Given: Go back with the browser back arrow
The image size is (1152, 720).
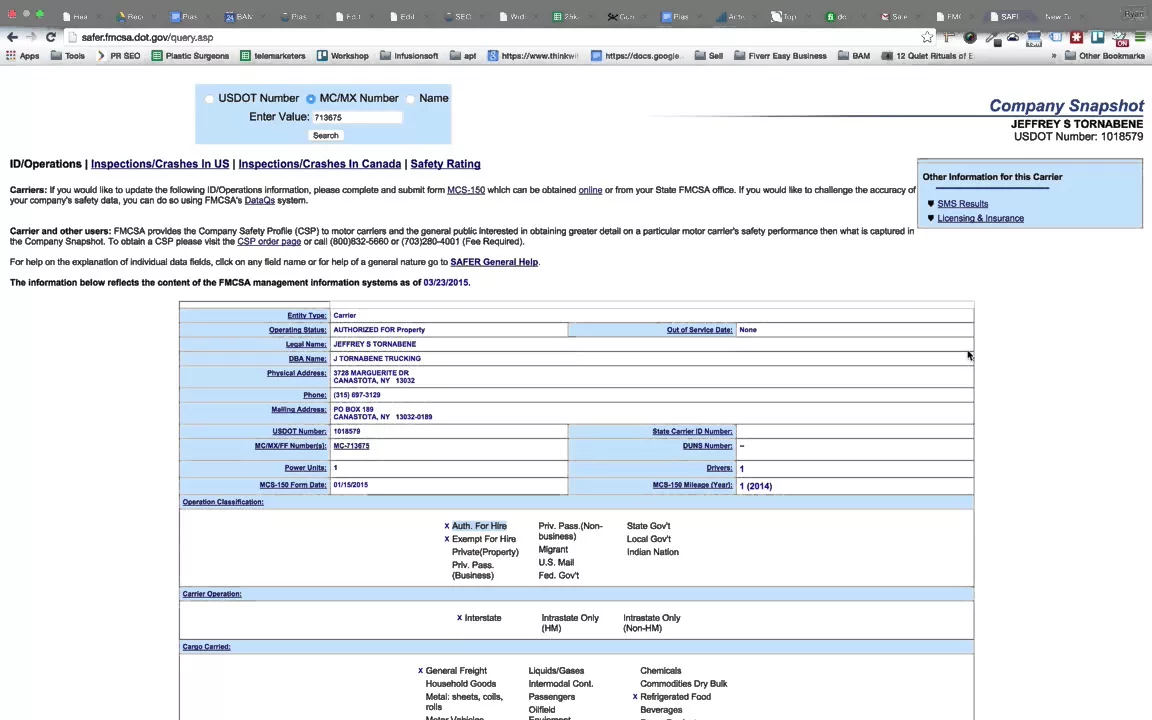Looking at the screenshot, I should (x=12, y=37).
